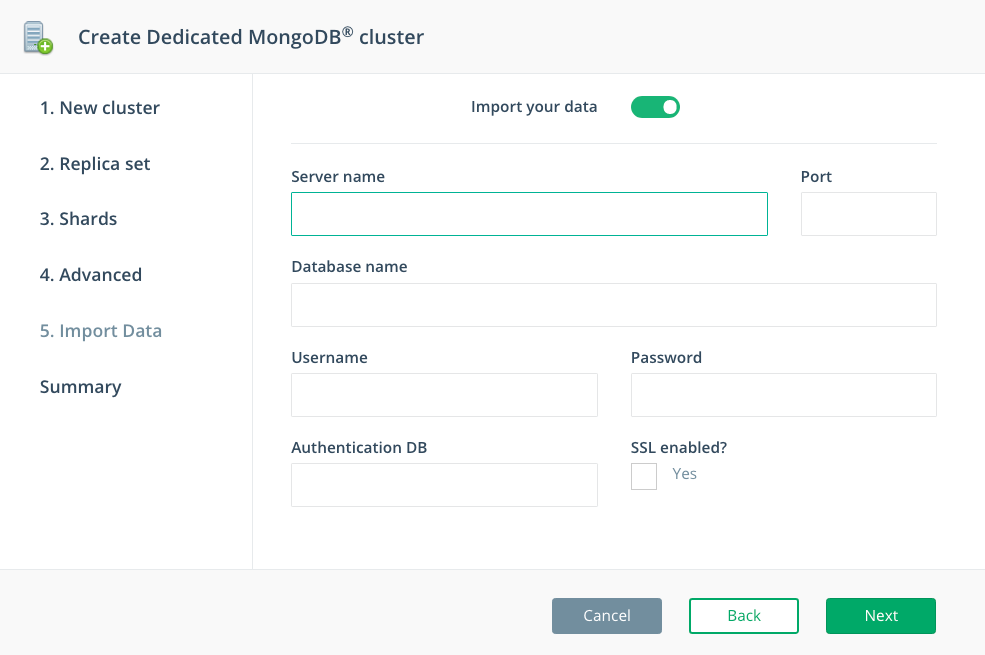Click the Authentication DB input

444,485
